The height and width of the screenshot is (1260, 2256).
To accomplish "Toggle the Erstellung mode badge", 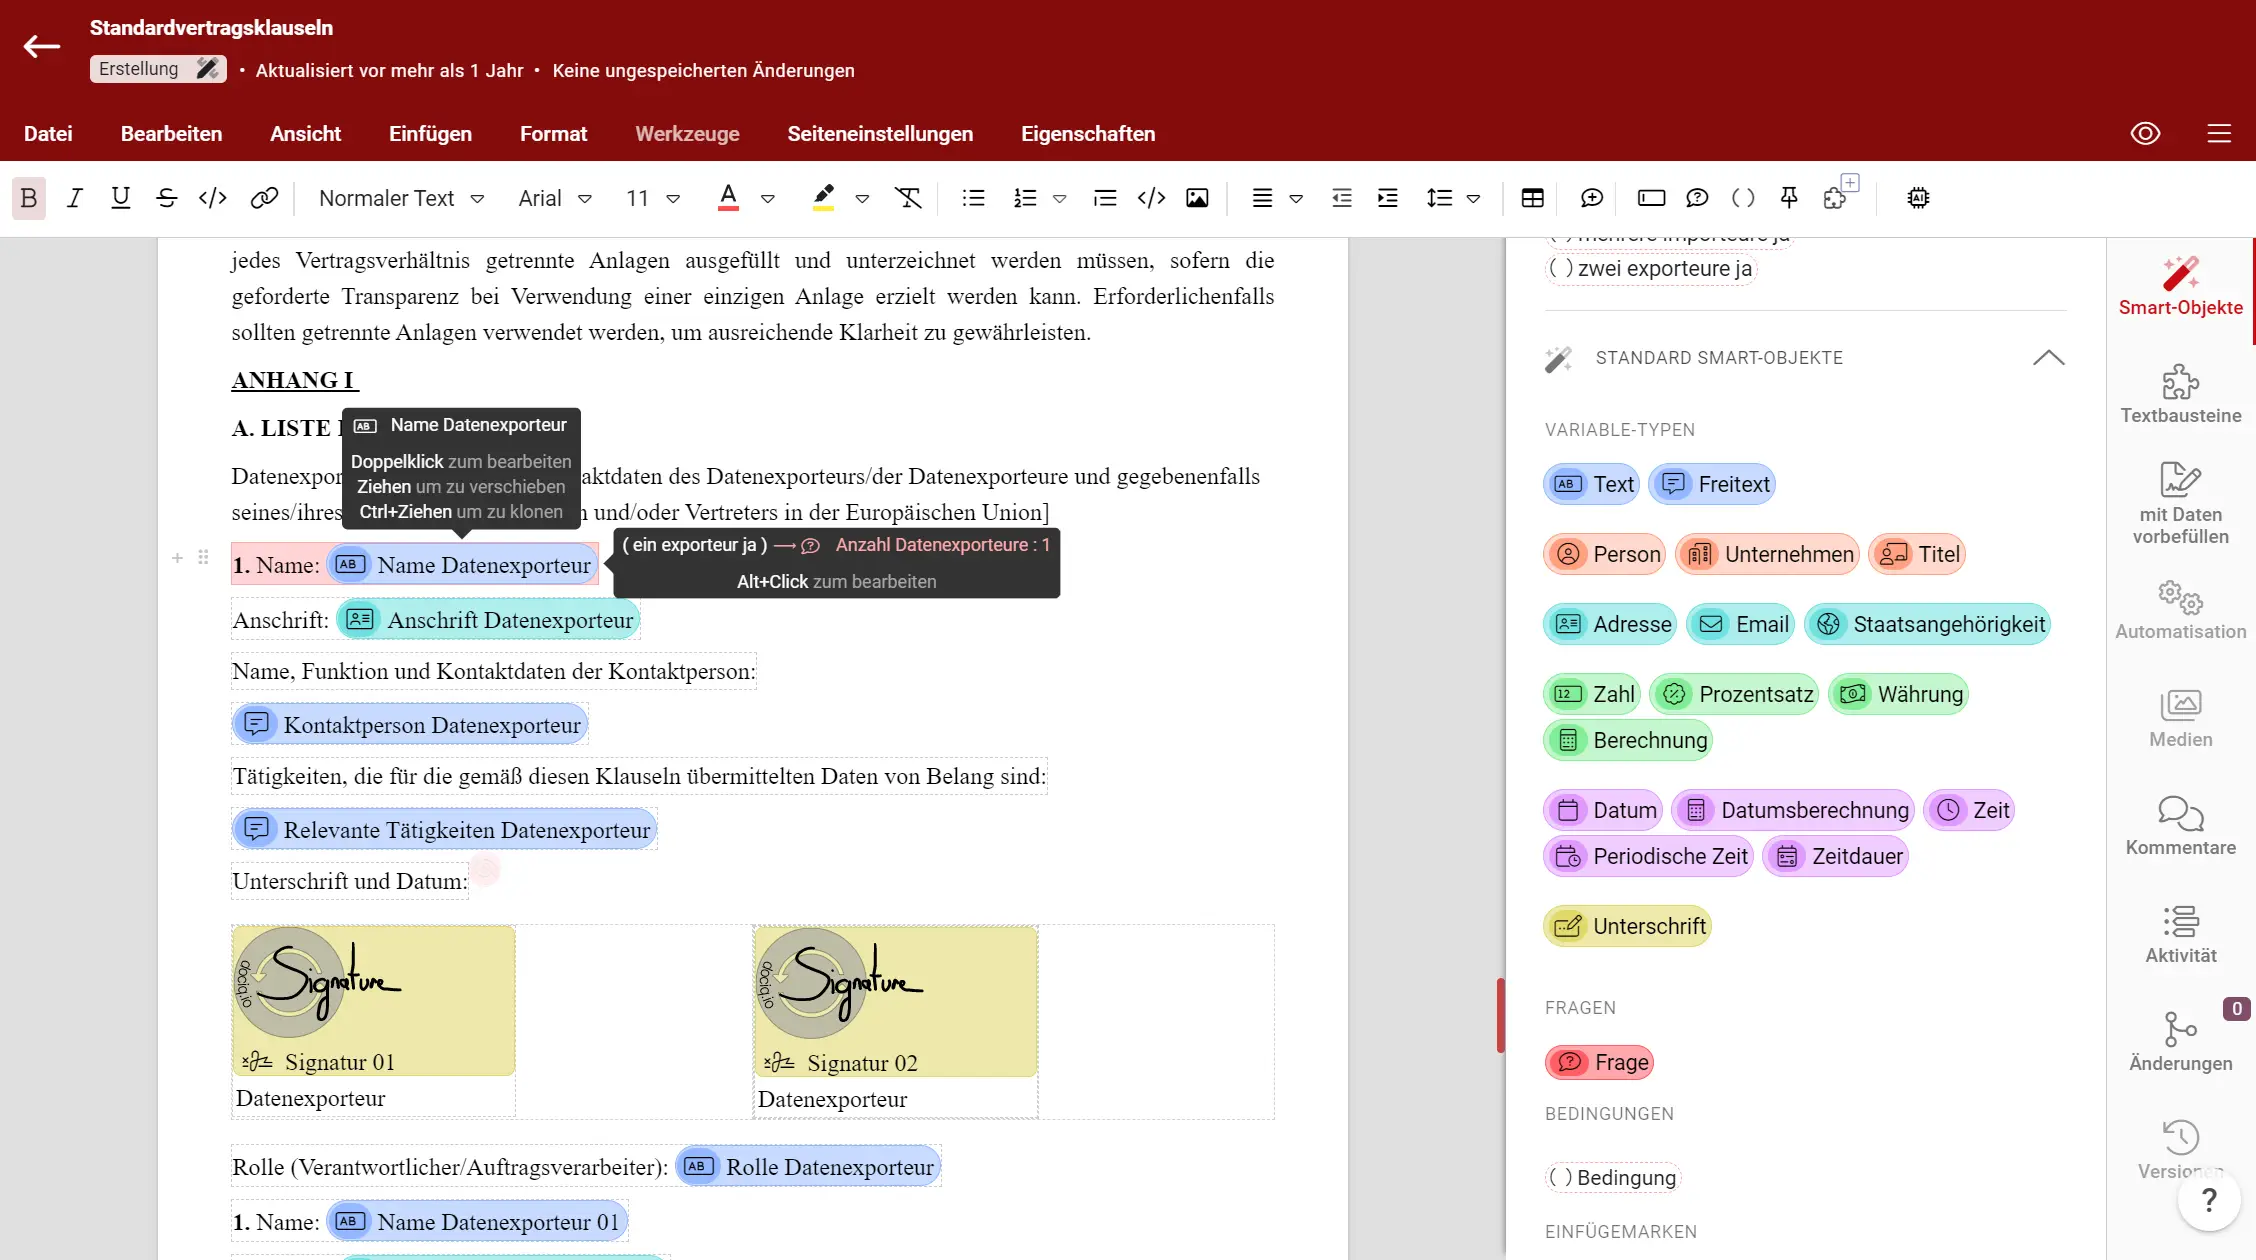I will 158,69.
